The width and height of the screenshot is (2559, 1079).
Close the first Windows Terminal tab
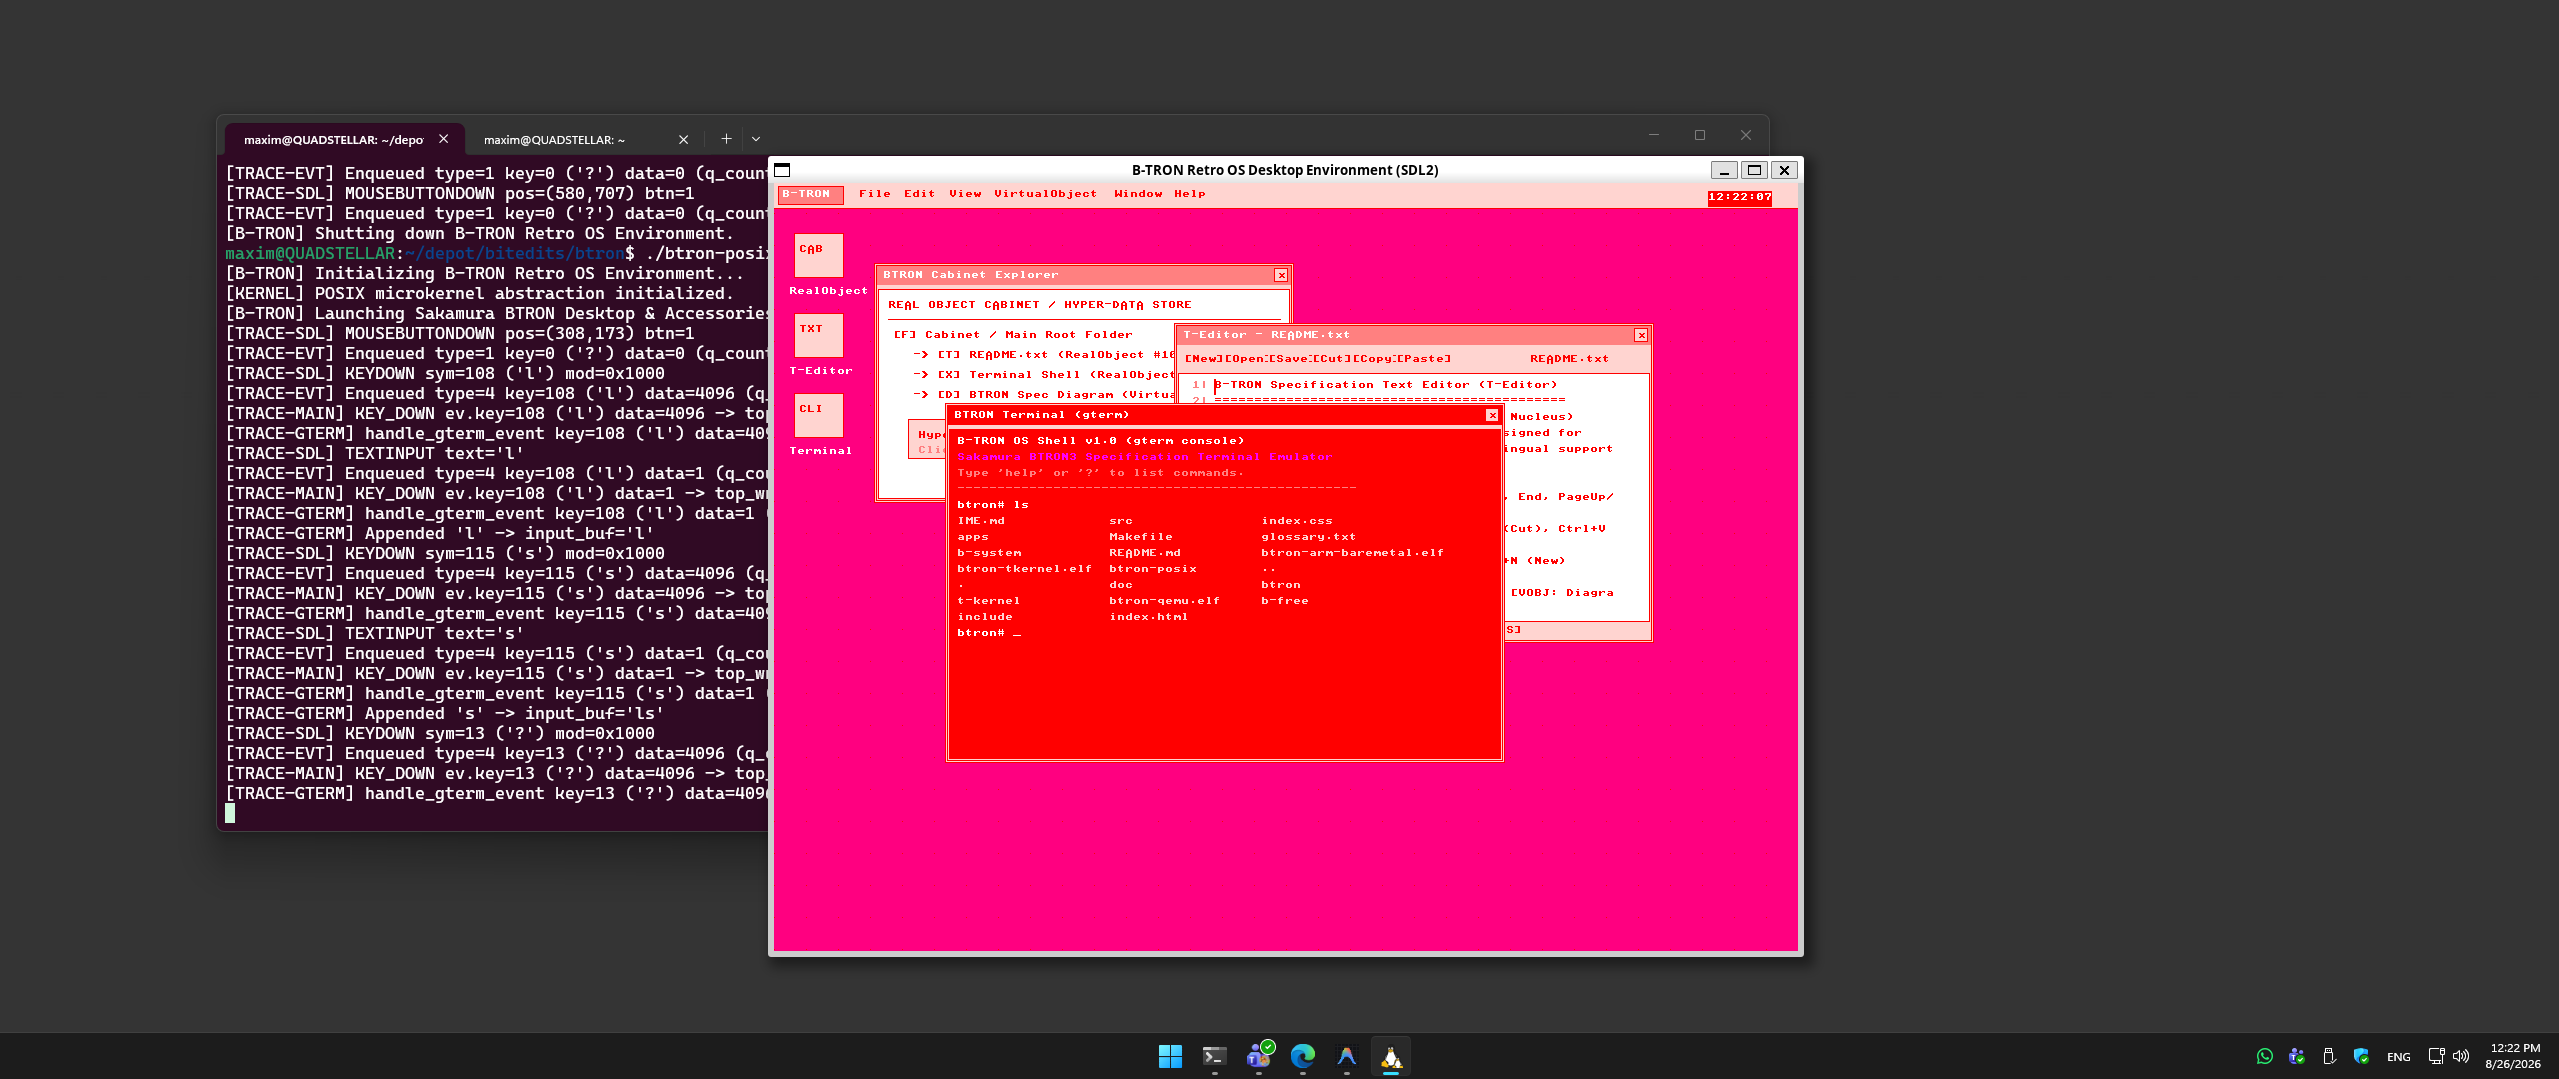(443, 139)
